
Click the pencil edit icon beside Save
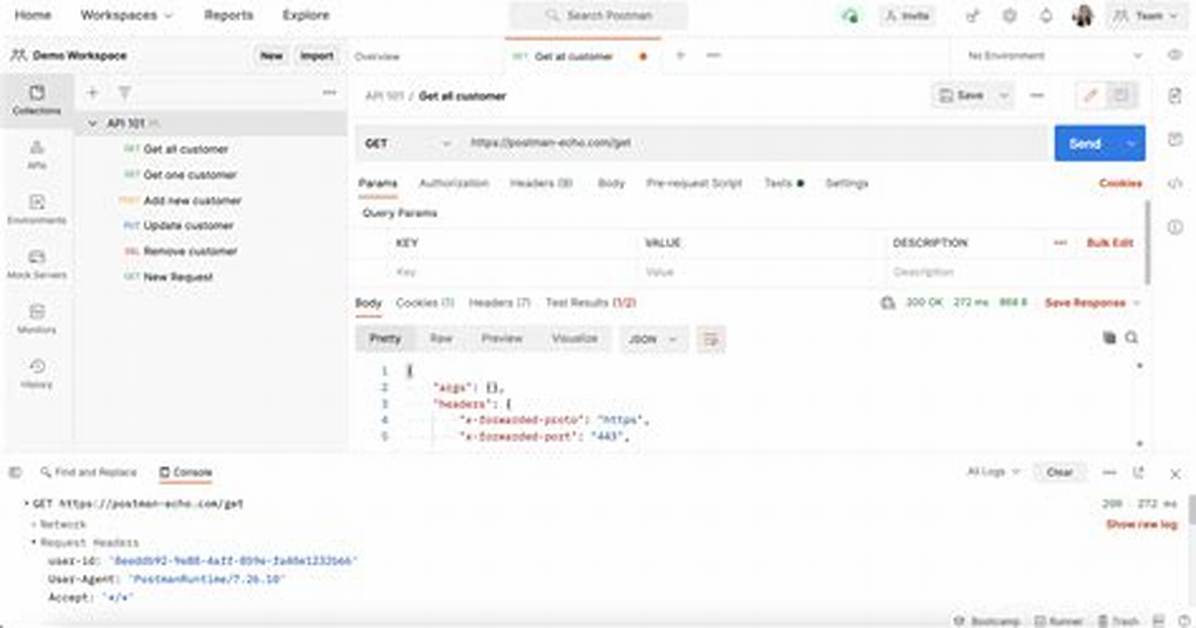(1091, 95)
